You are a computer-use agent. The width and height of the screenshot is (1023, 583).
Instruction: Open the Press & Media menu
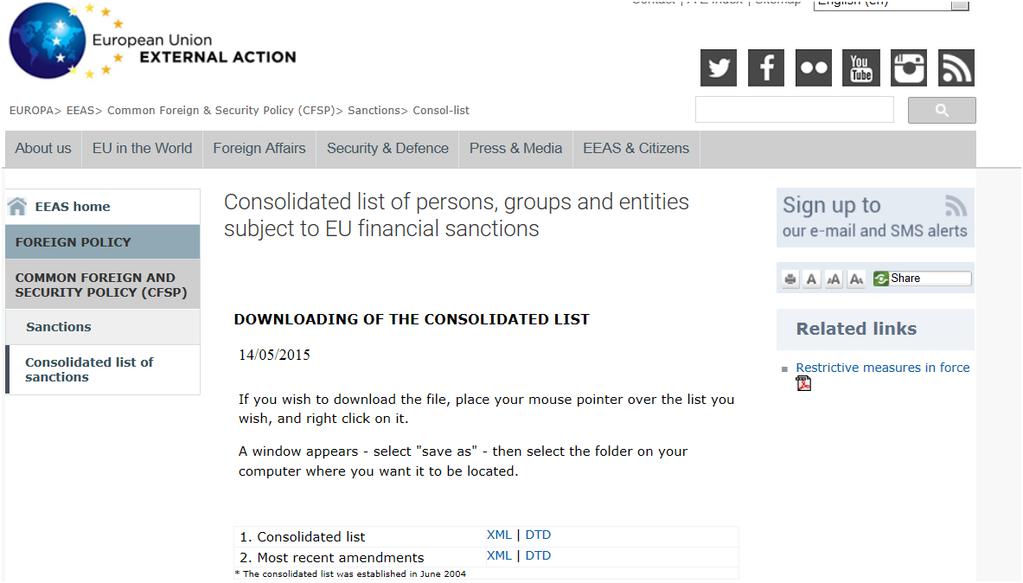(x=515, y=149)
